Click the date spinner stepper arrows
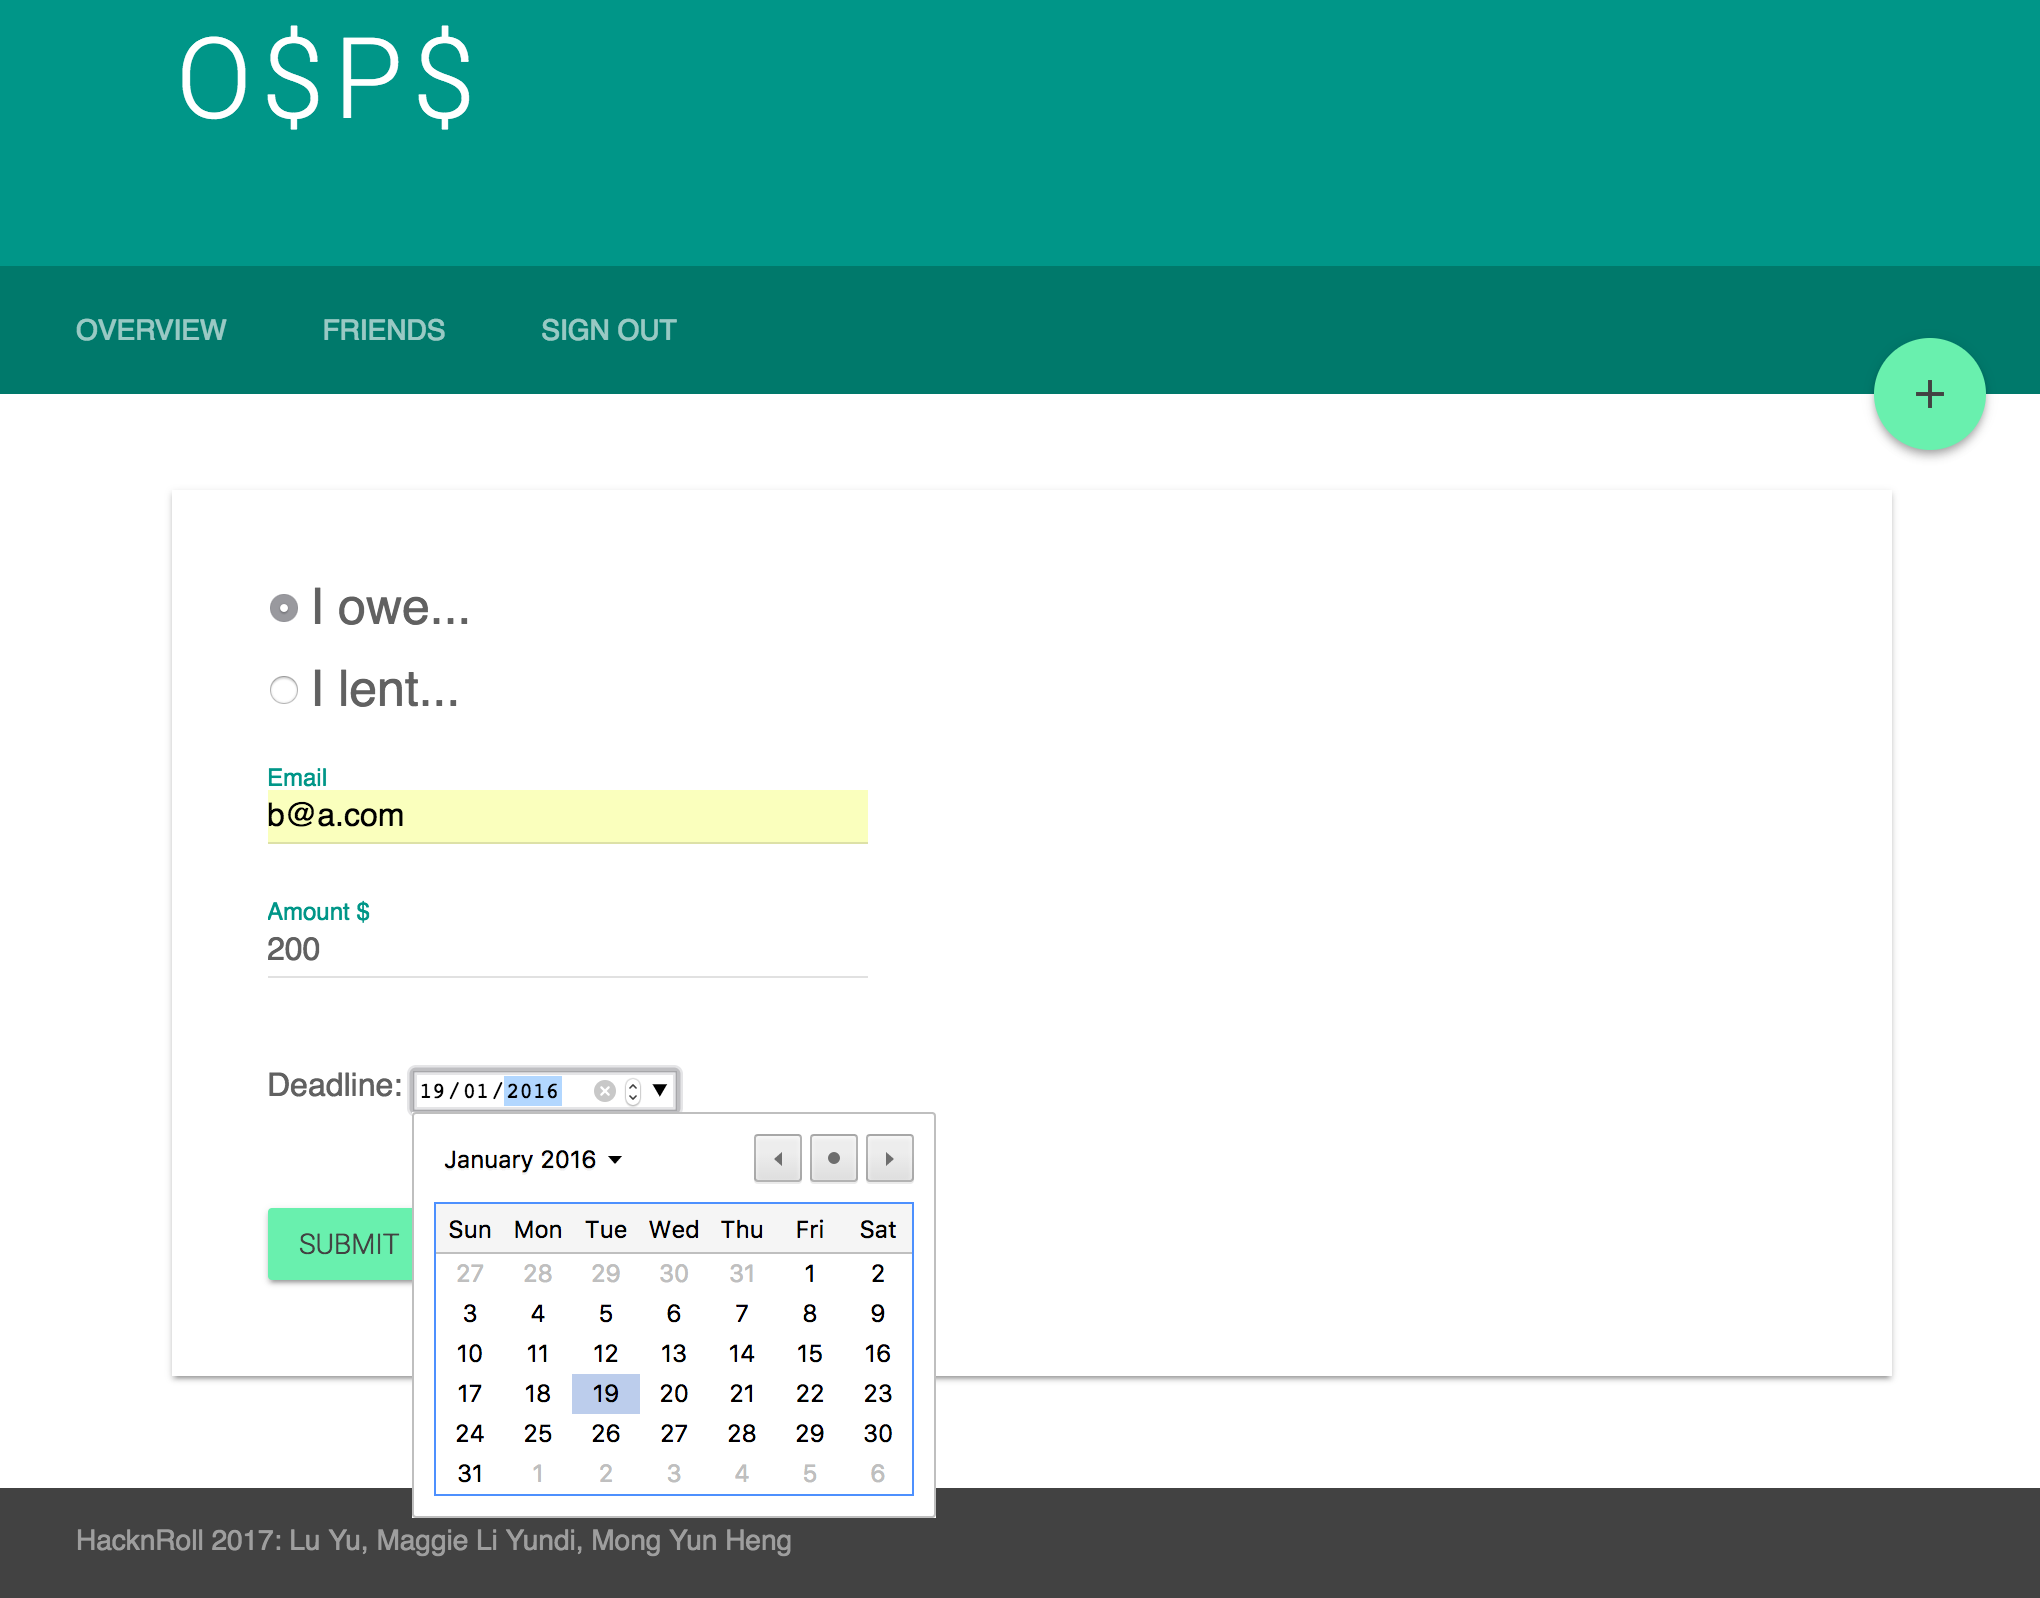Screen dimensions: 2040x1598 coord(633,1091)
